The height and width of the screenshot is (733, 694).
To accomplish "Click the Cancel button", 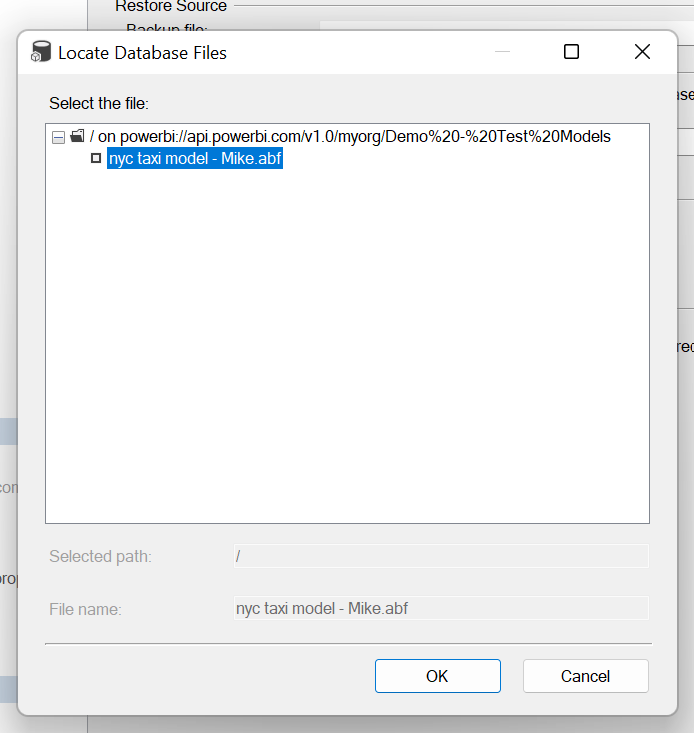I will coord(586,676).
